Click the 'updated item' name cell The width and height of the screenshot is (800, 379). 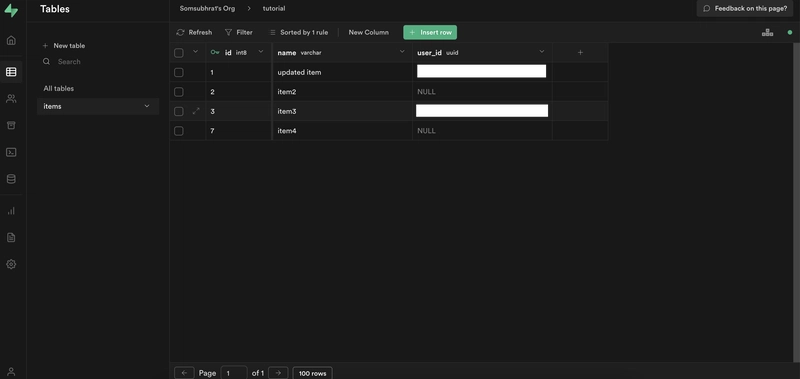(x=343, y=72)
